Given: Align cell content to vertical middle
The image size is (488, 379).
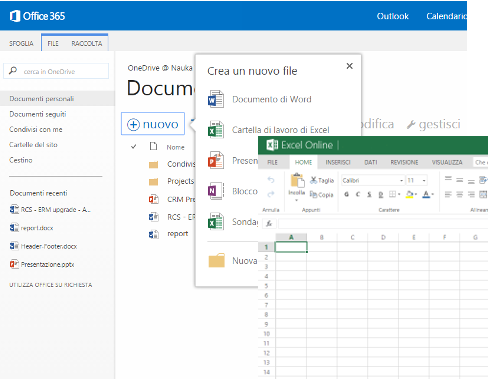Looking at the screenshot, I should point(460,180).
